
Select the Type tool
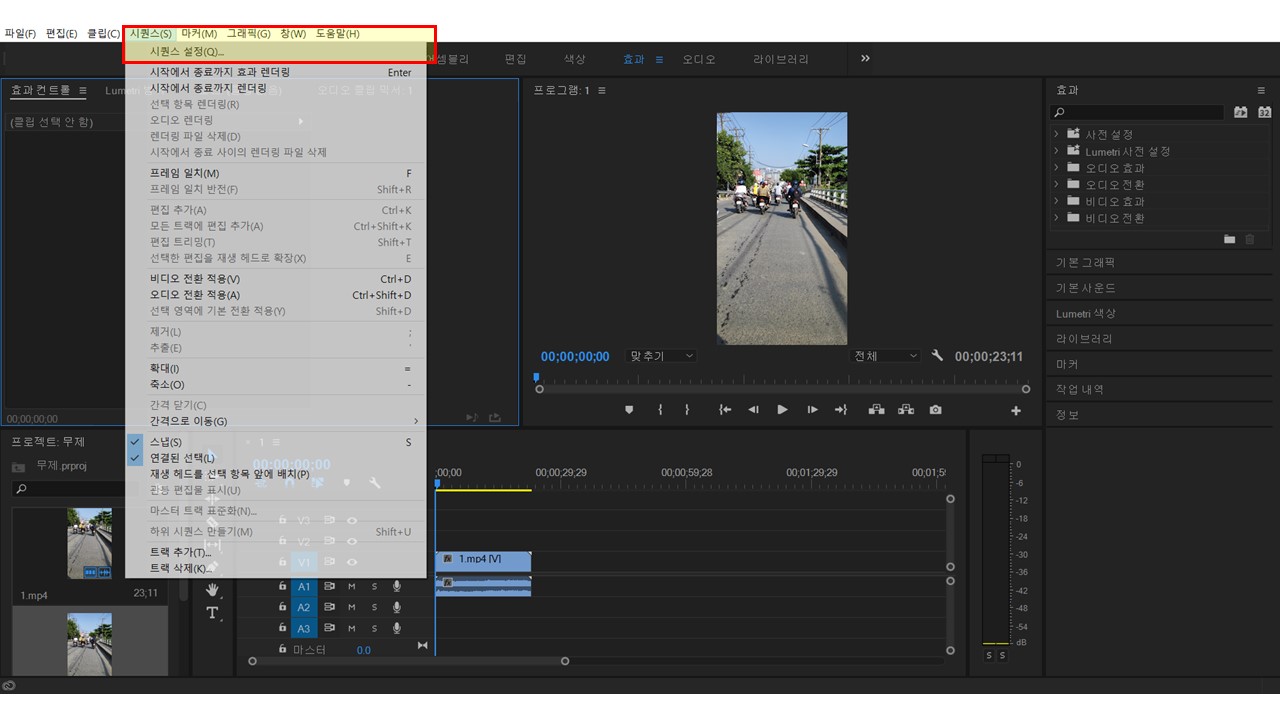coord(212,613)
